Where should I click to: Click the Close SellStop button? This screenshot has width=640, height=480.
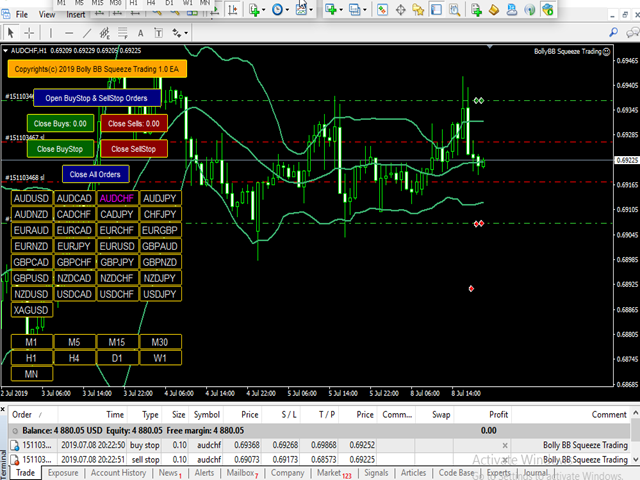pos(134,149)
